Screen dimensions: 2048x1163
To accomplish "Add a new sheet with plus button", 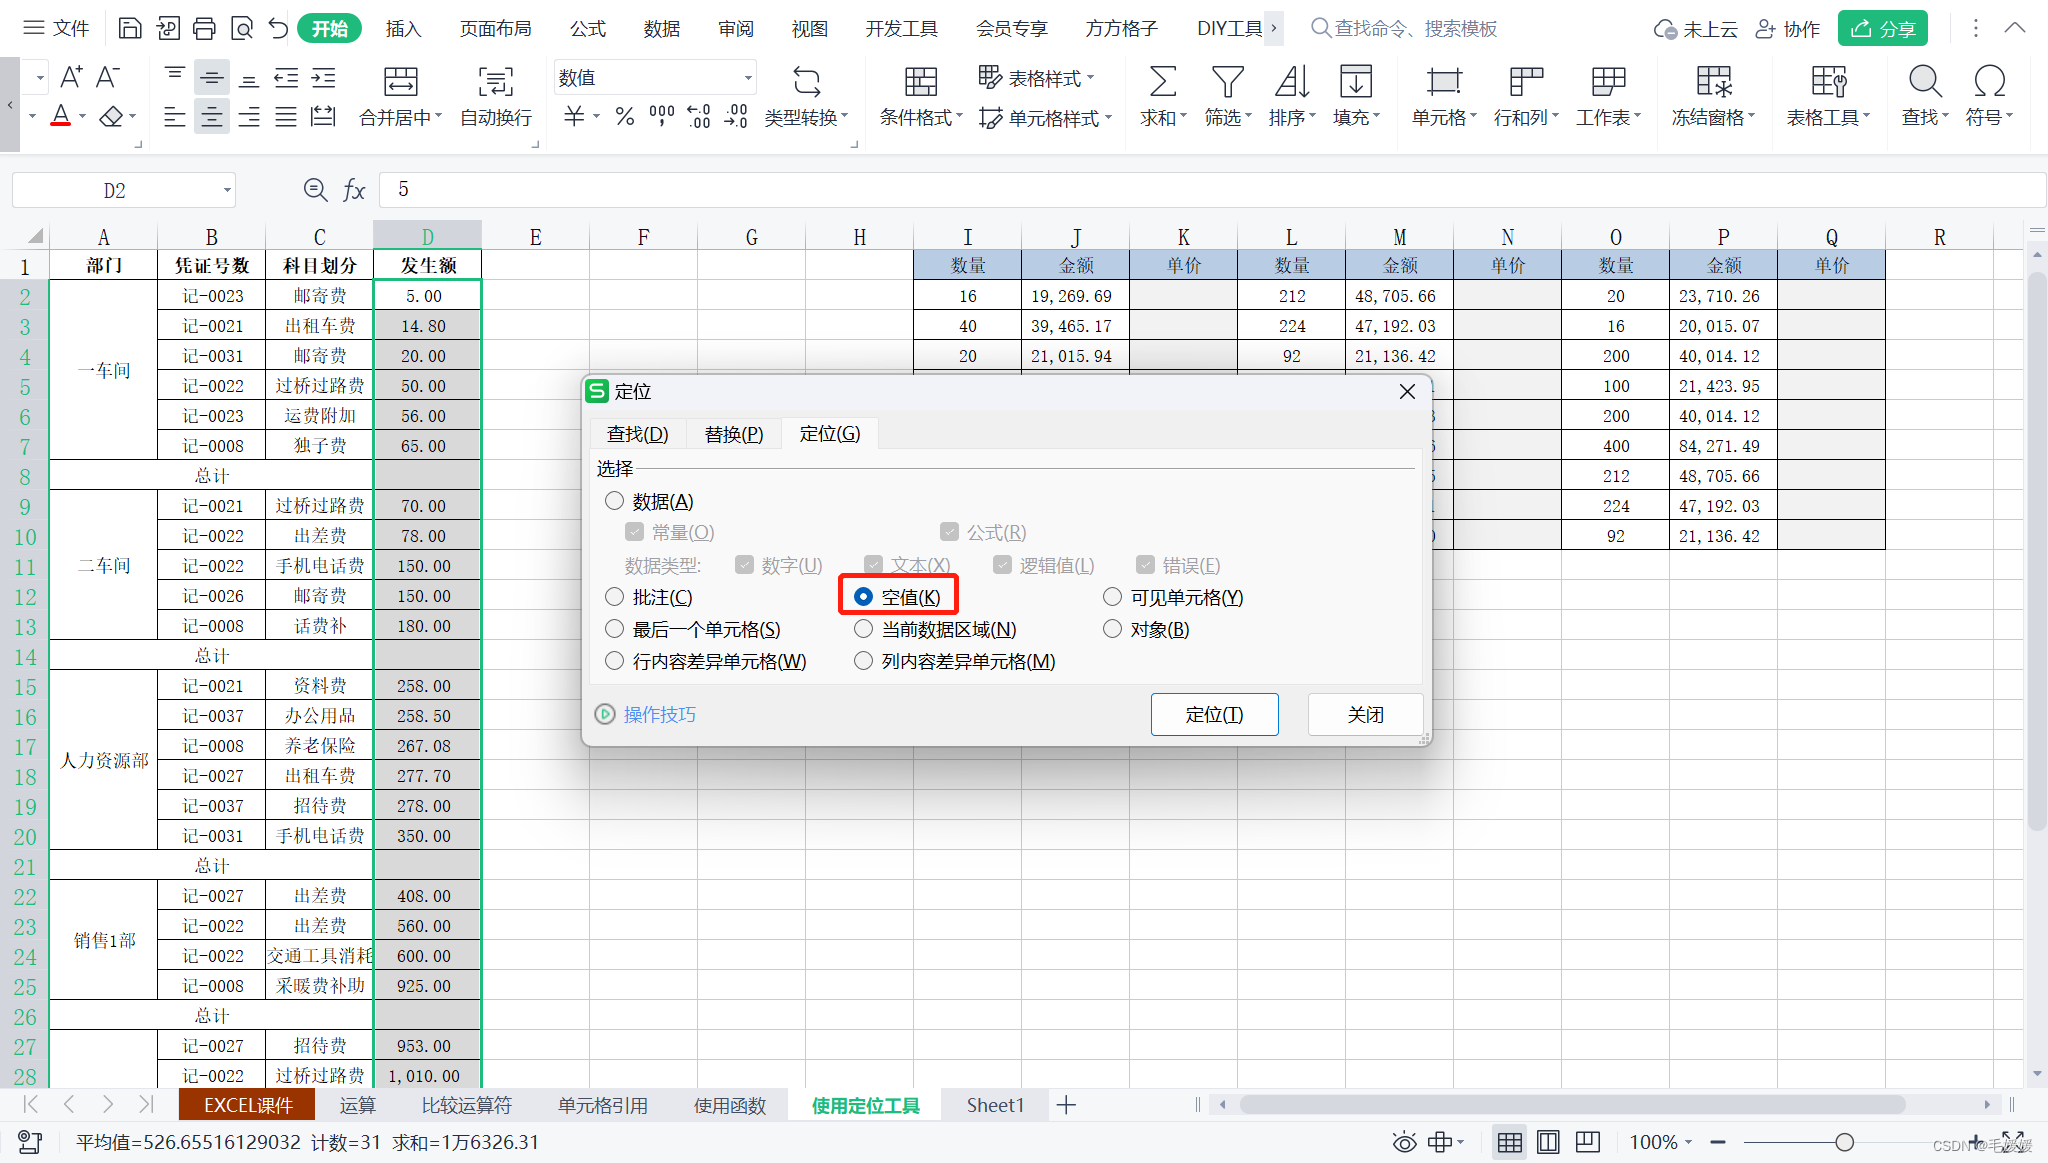I will (x=1066, y=1105).
